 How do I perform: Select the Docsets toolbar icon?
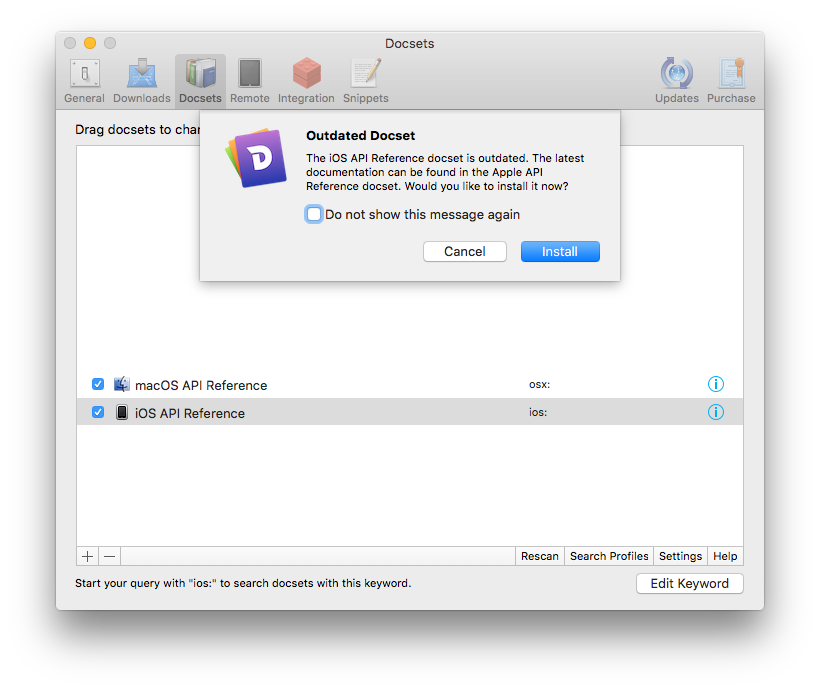[200, 81]
